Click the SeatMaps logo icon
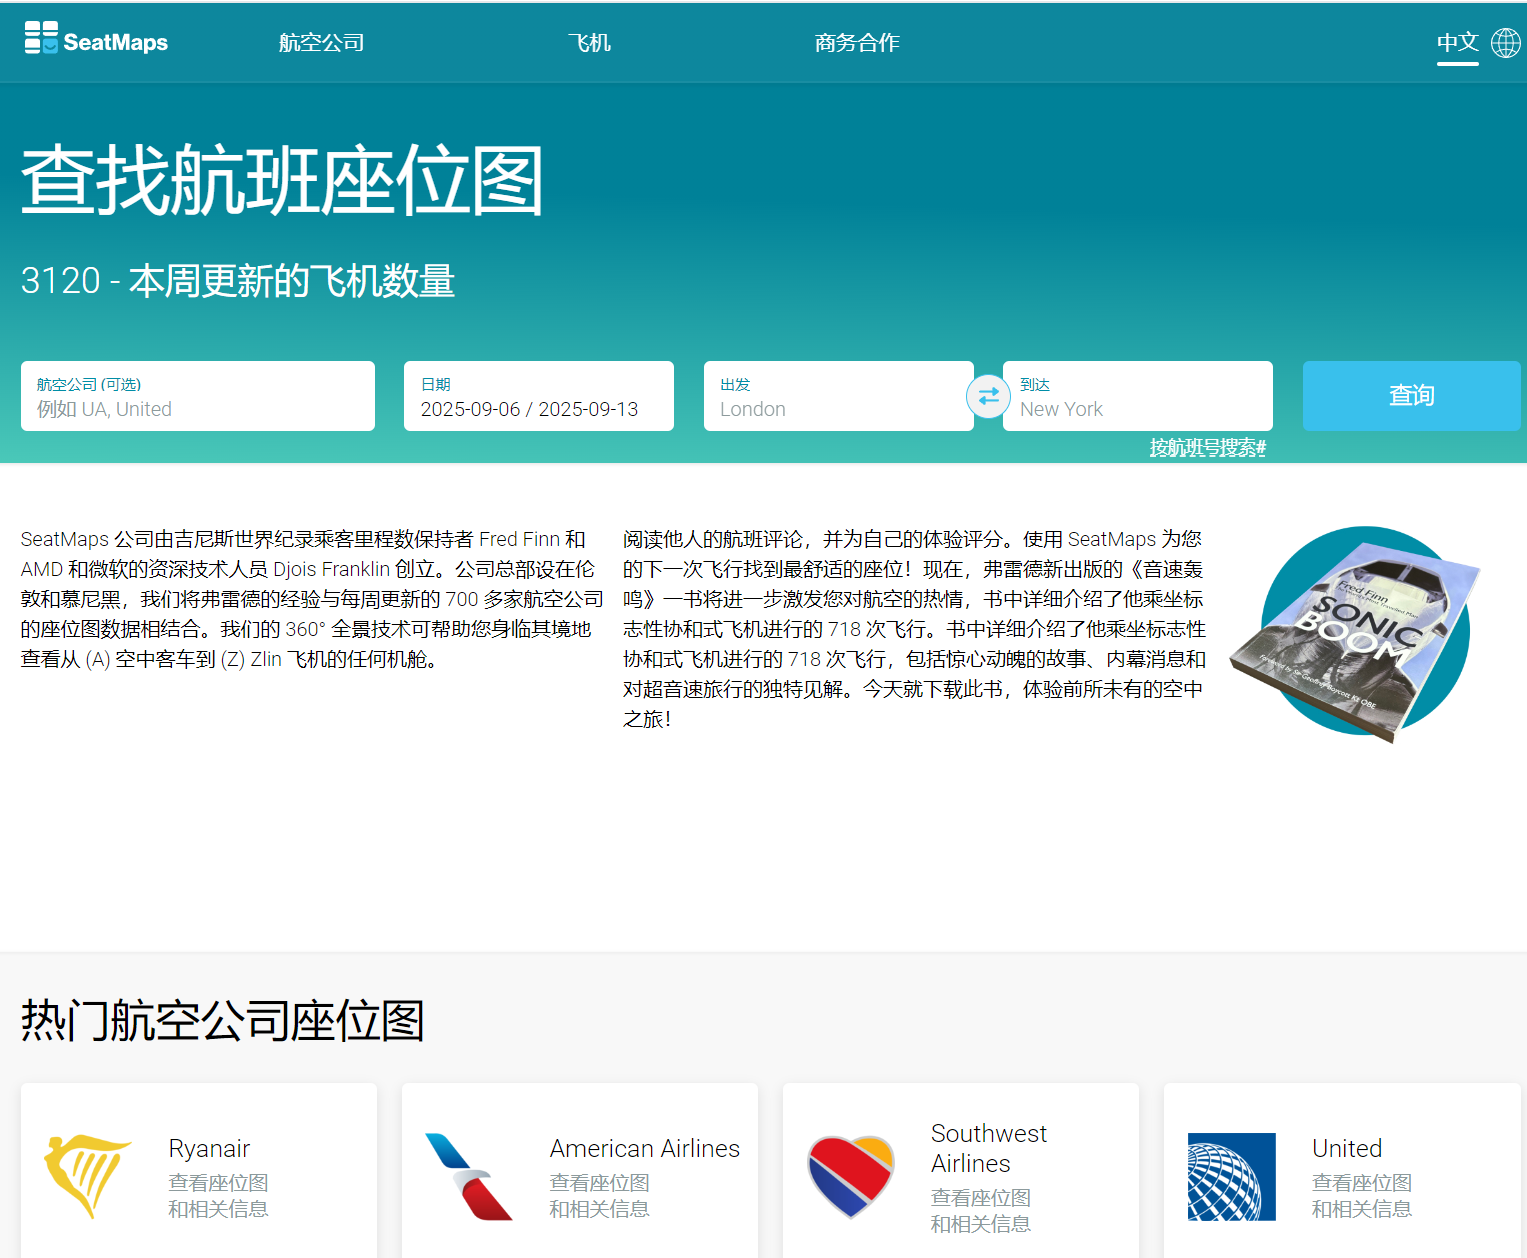The width and height of the screenshot is (1527, 1258). [x=41, y=38]
